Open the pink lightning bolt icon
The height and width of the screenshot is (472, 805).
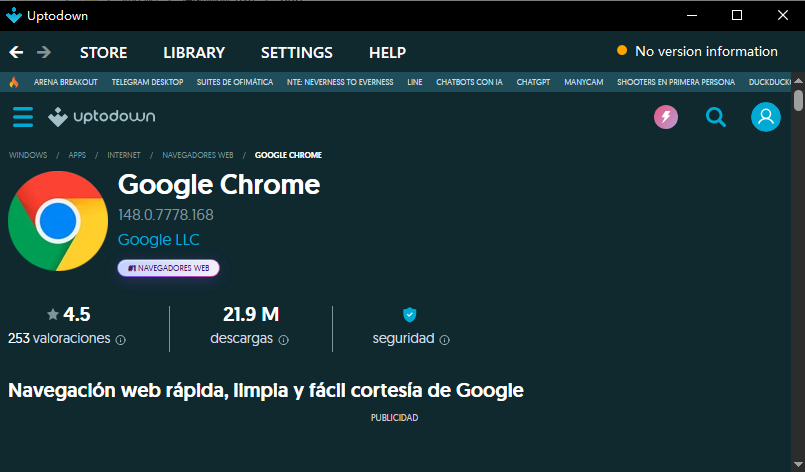coord(665,117)
